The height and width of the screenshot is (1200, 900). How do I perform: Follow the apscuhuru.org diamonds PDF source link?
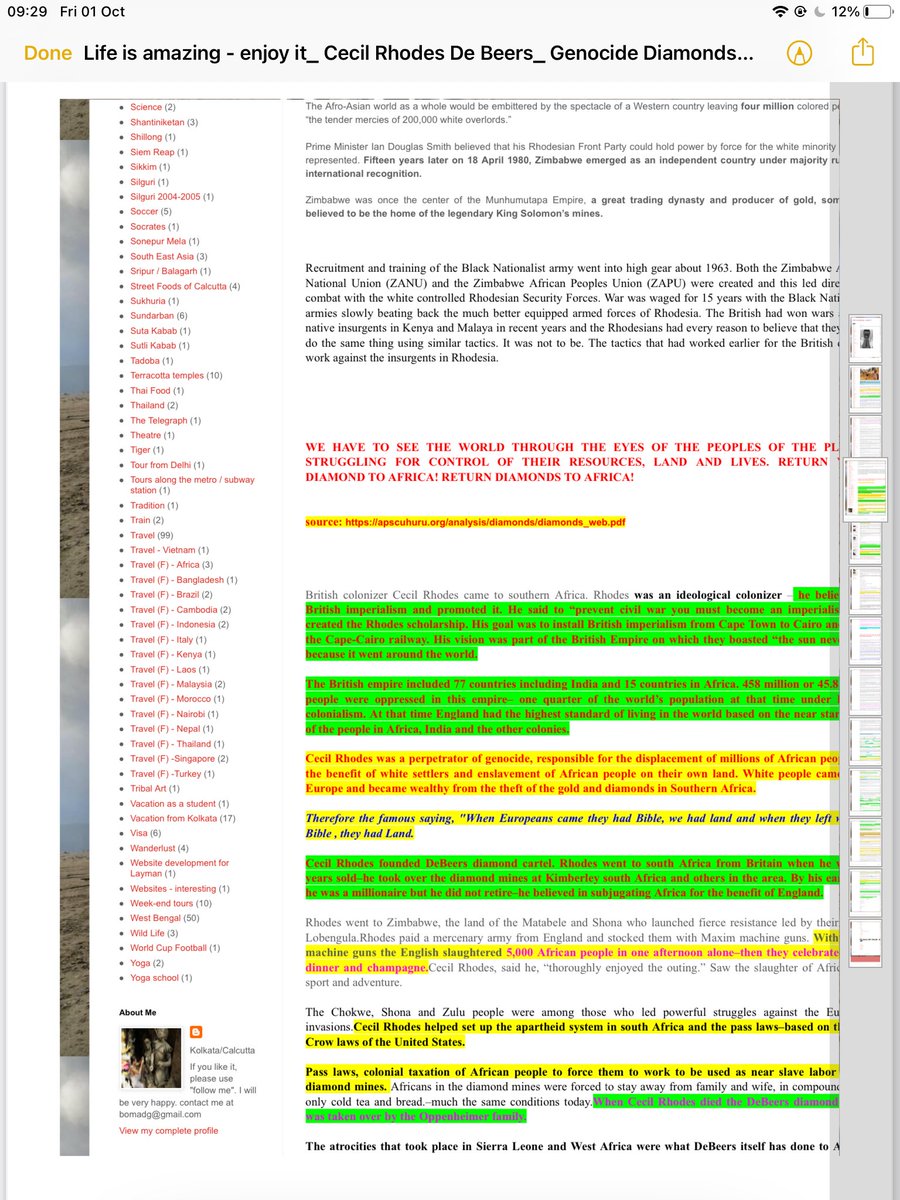point(485,523)
